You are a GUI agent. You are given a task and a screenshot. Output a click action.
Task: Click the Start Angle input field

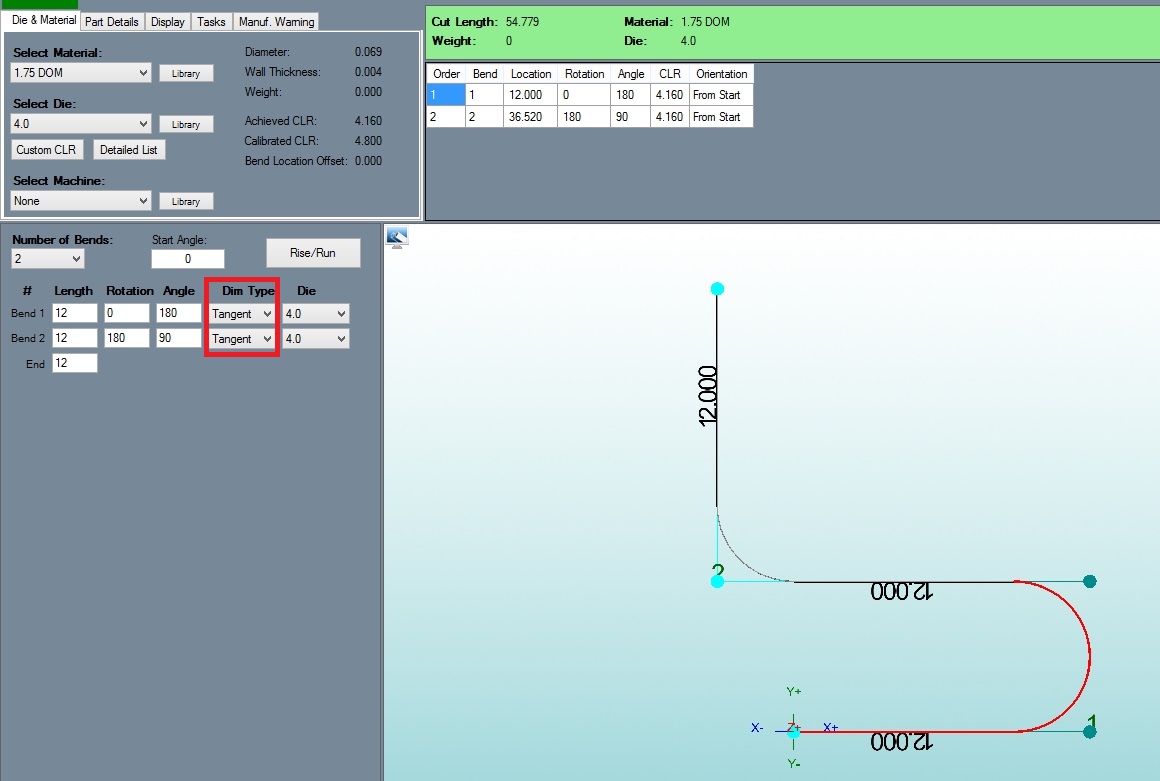[187, 259]
